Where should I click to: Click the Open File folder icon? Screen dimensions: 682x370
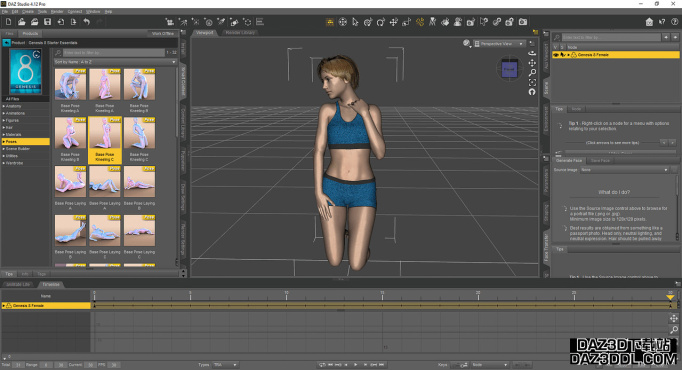click(21, 22)
